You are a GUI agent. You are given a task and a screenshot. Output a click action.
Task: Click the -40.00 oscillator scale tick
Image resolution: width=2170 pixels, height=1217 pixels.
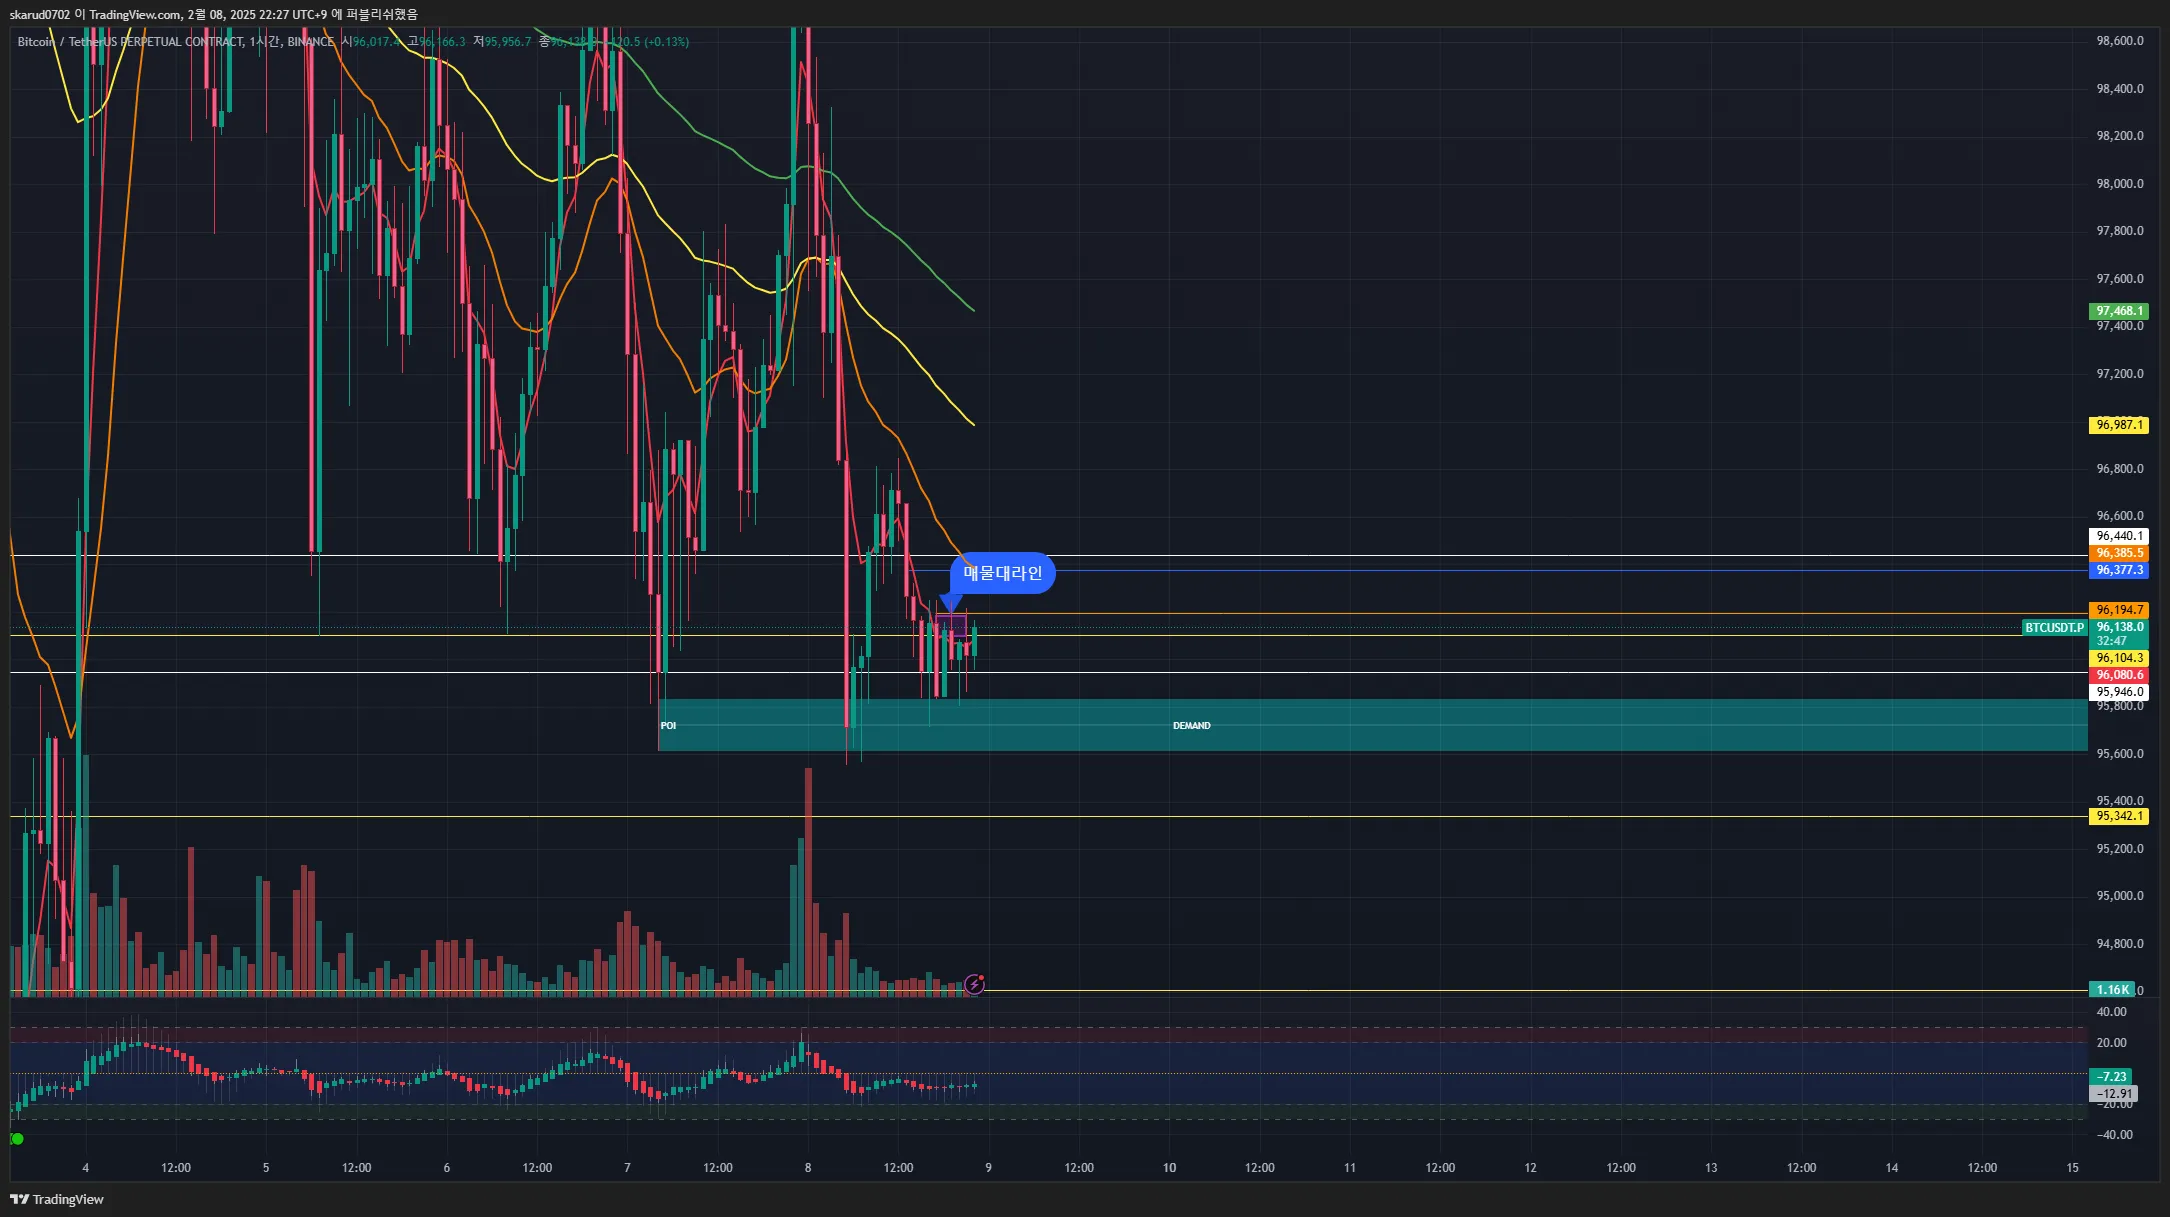point(2113,1135)
